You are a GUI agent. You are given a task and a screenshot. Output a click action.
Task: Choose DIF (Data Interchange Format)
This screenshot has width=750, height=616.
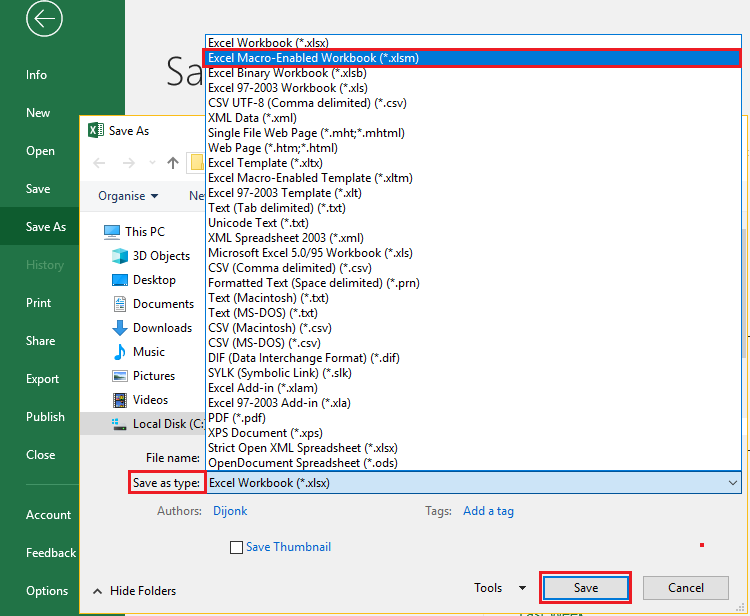[x=474, y=358]
